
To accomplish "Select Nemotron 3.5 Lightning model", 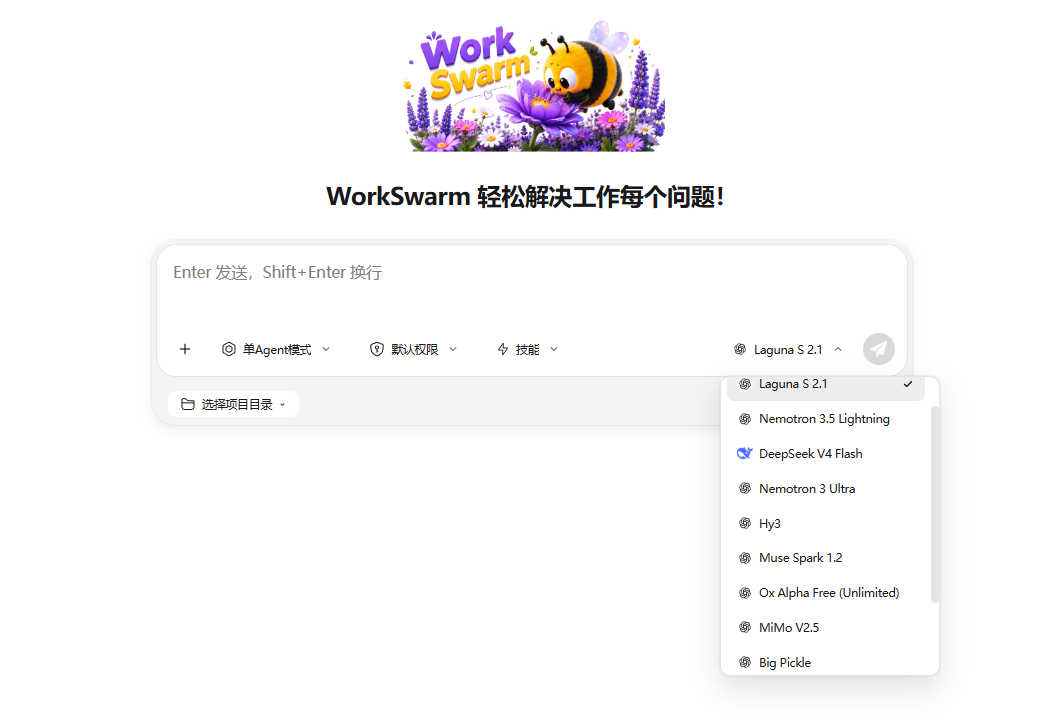I will (826, 418).
